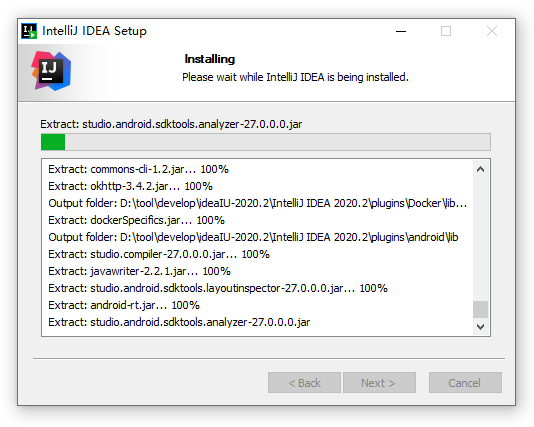Cancel the installation
This screenshot has width=534, height=427.
465,383
